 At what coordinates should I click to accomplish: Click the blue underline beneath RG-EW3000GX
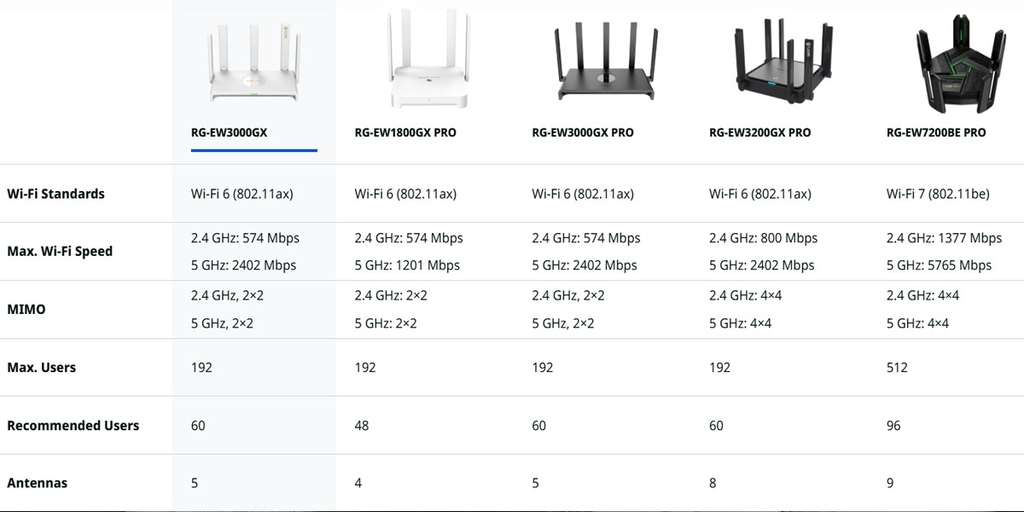coord(254,151)
